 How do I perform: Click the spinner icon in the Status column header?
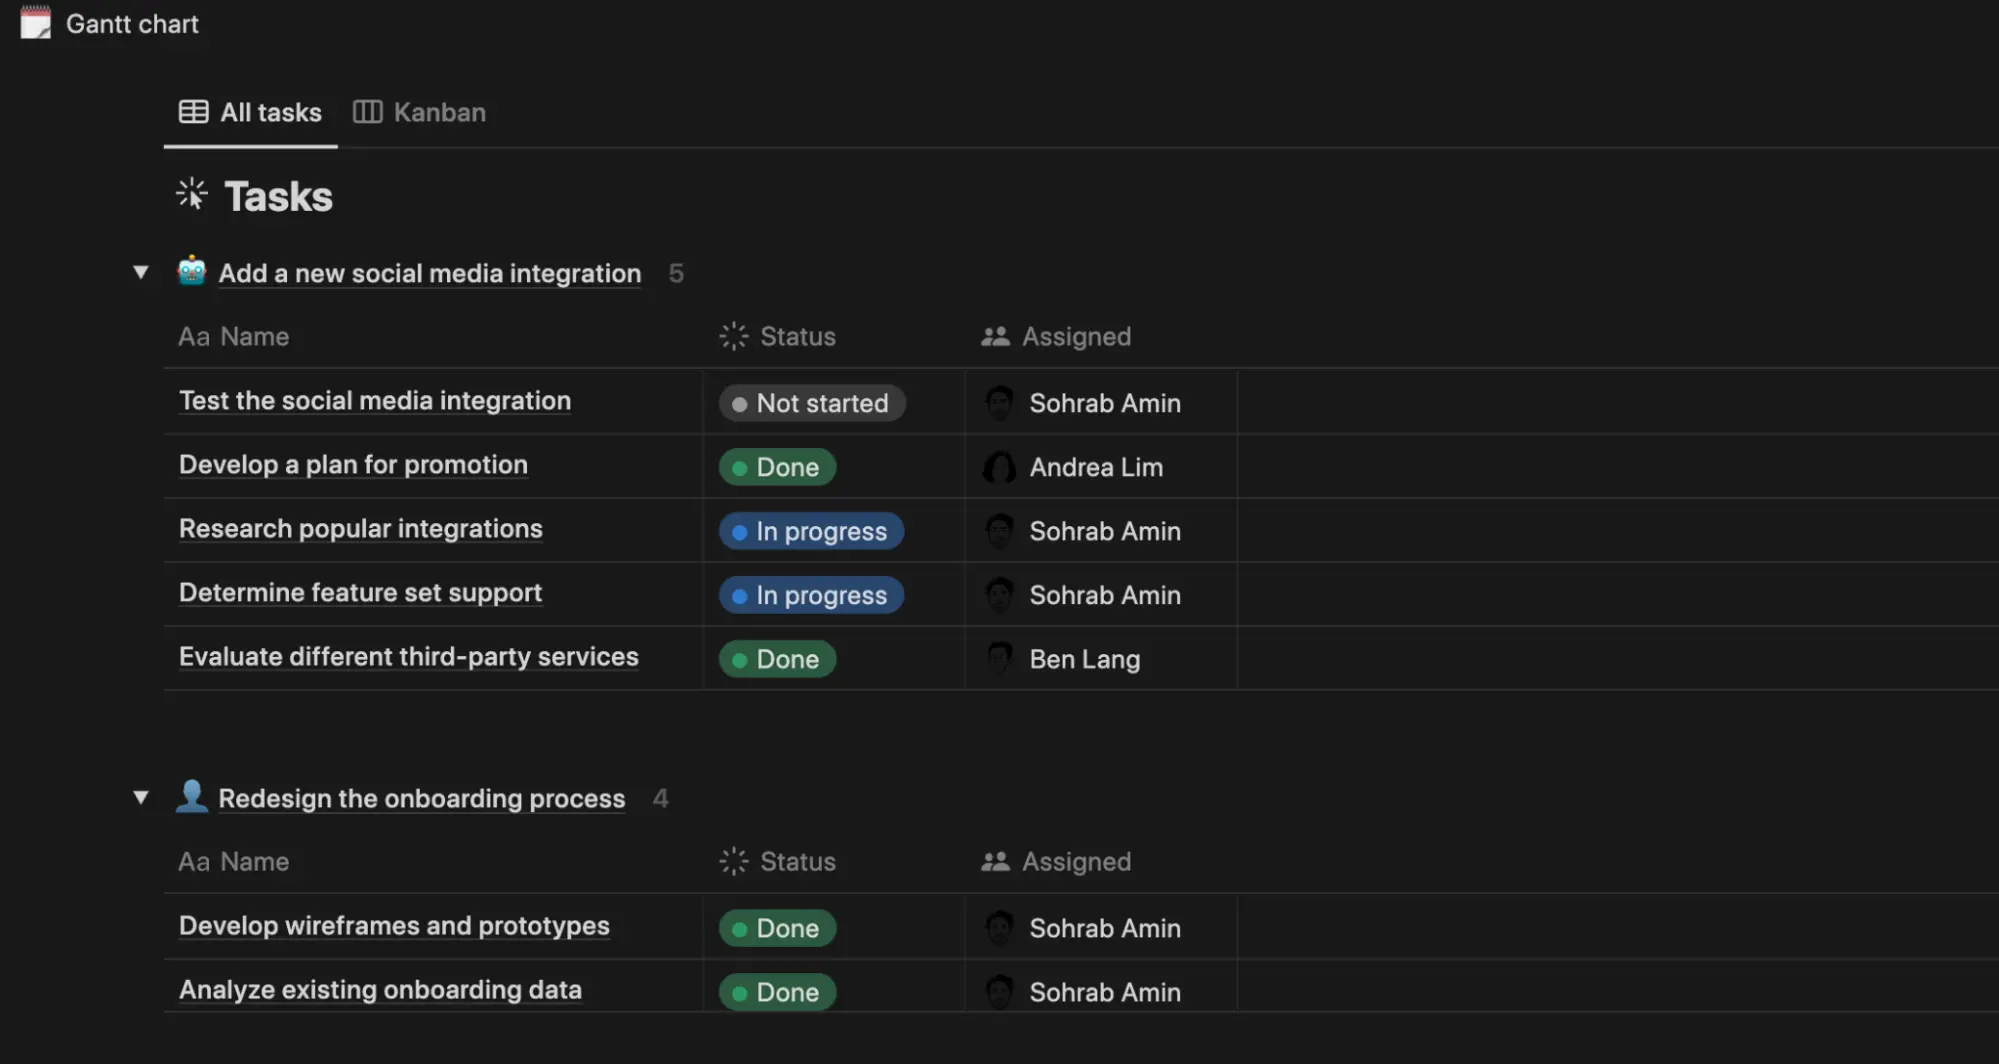click(733, 336)
